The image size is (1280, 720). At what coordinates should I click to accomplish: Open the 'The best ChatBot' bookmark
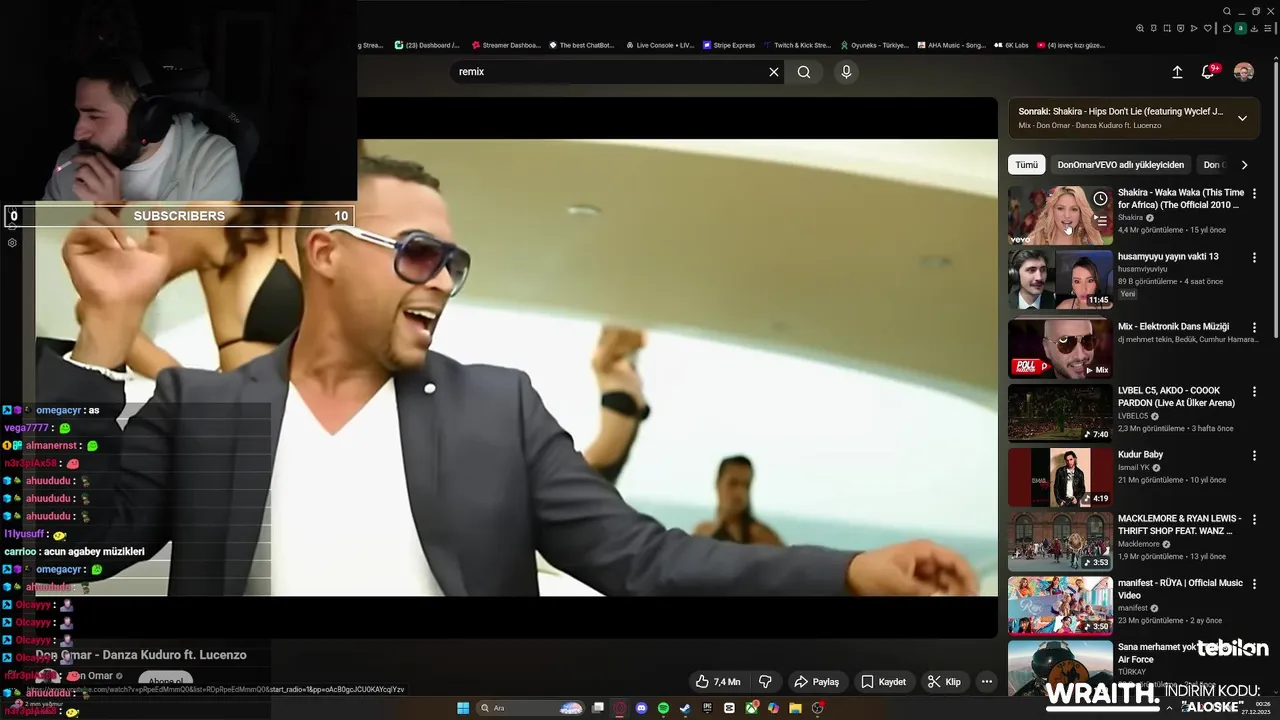coord(581,45)
